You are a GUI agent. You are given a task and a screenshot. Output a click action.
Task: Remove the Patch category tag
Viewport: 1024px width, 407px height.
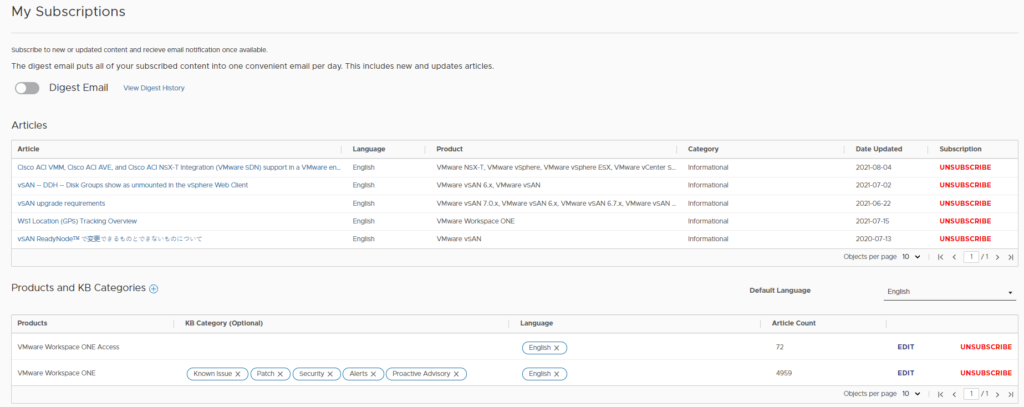coord(280,374)
